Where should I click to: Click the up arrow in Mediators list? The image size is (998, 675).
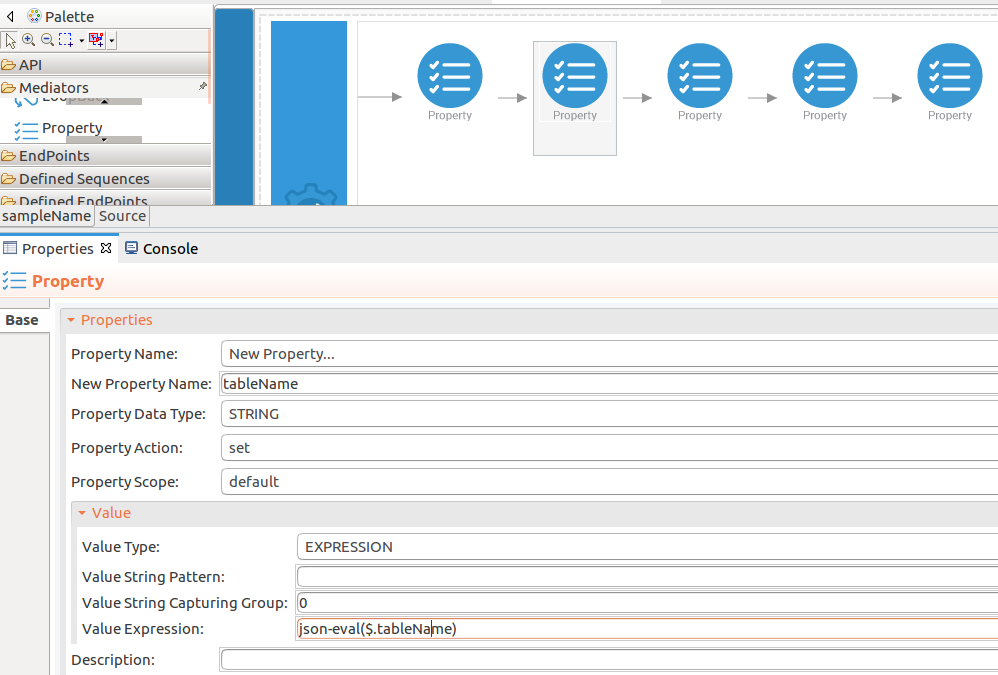(x=104, y=101)
